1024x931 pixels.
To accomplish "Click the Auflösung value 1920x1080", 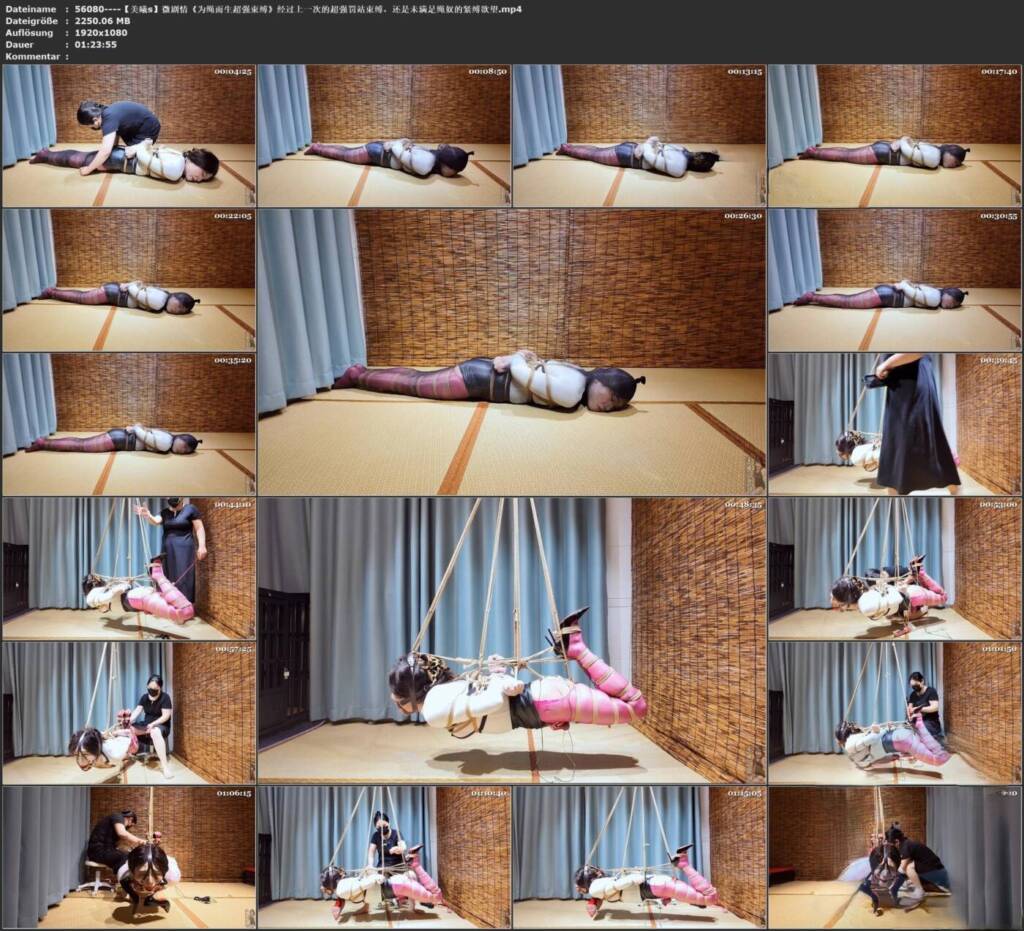I will [101, 33].
